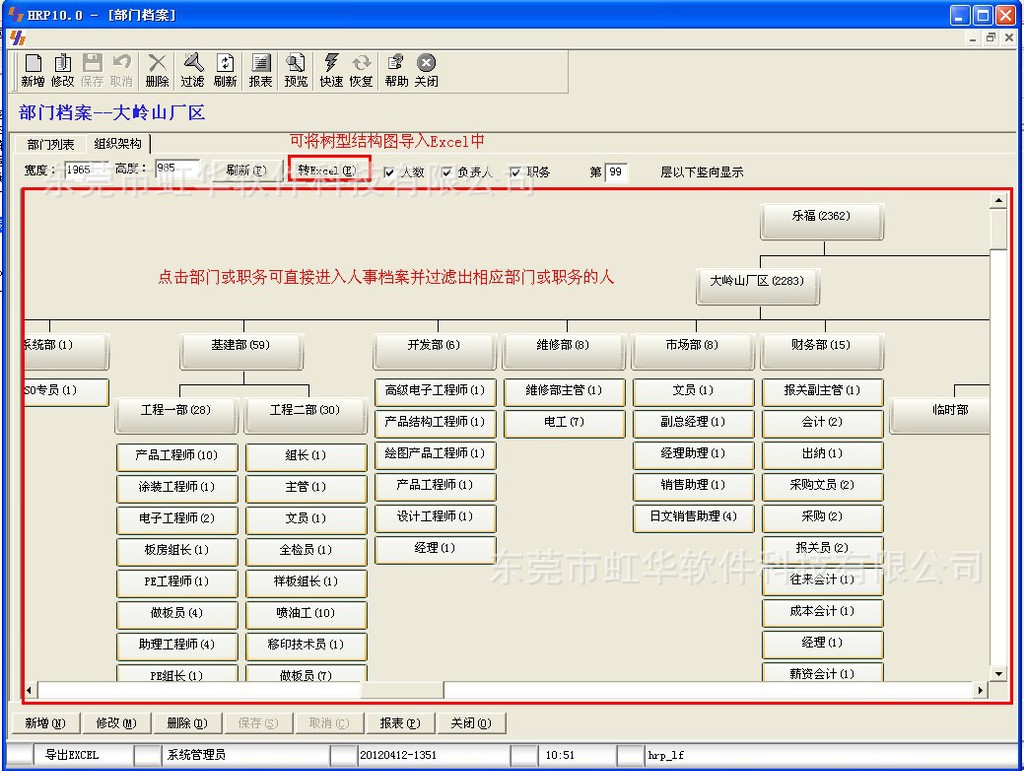Screen dimensions: 1024x771
Task: Click the 删除 (Delete) toolbar icon
Action: pyautogui.click(x=157, y=69)
